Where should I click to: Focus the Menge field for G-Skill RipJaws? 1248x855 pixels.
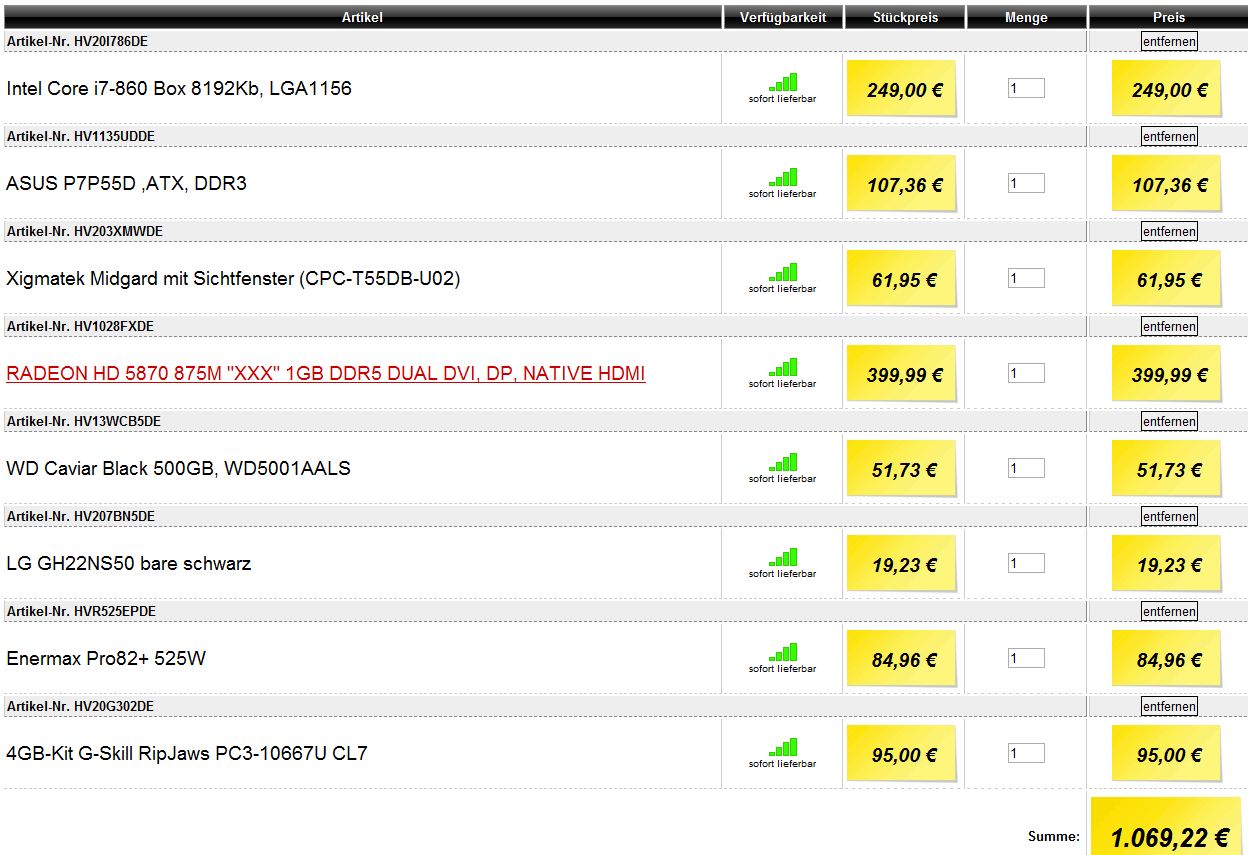point(1026,753)
